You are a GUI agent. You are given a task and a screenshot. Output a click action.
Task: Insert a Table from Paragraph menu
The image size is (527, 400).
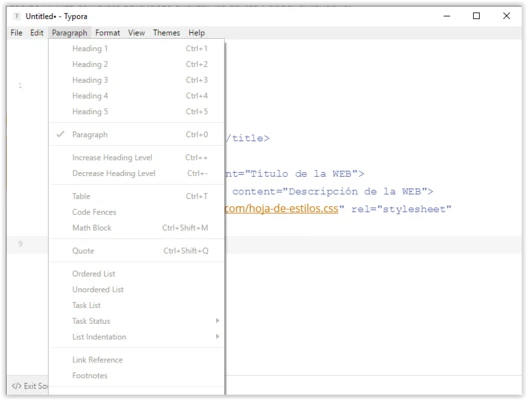(137, 196)
